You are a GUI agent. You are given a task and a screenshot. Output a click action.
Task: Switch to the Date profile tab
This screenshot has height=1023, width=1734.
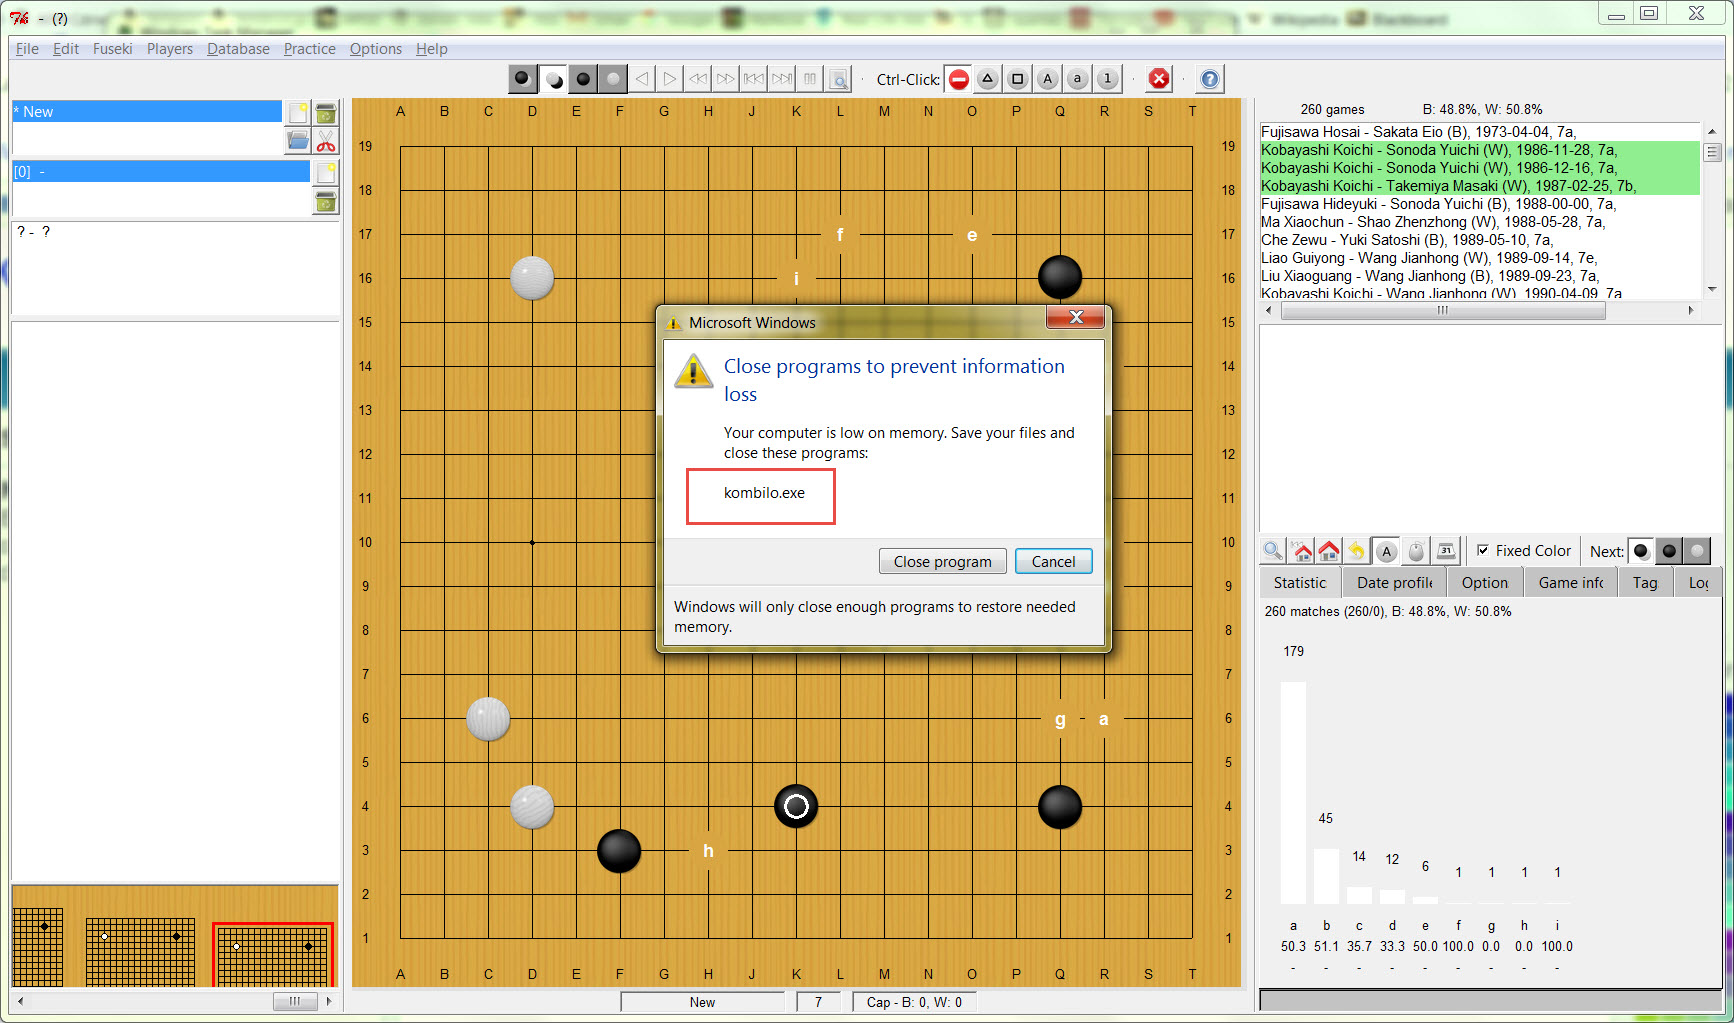tap(1394, 583)
